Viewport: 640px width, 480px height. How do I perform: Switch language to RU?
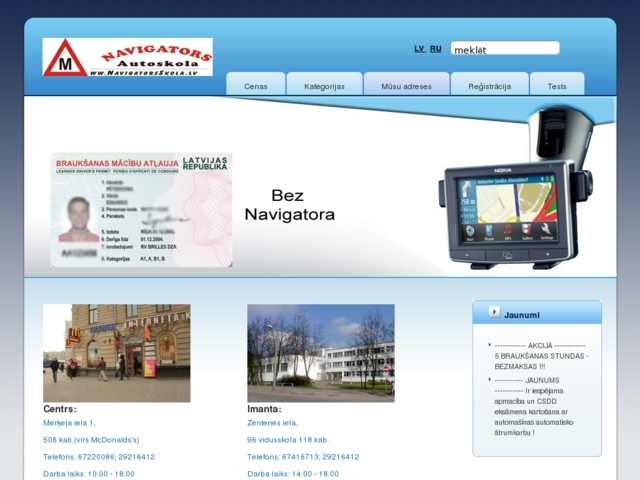click(436, 49)
